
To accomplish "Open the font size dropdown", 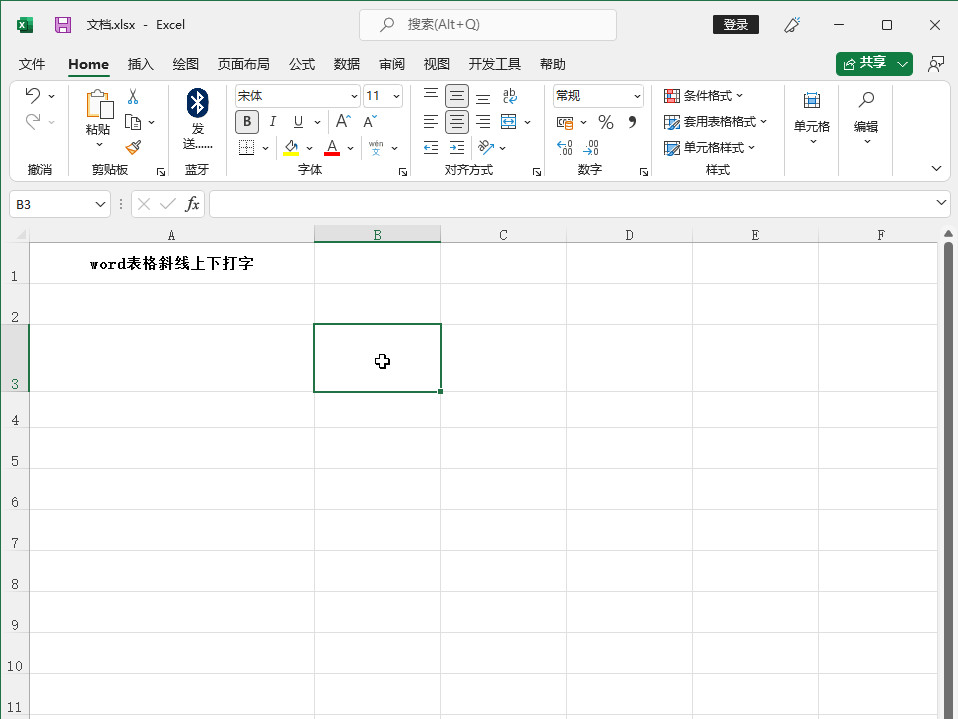I will [x=396, y=96].
